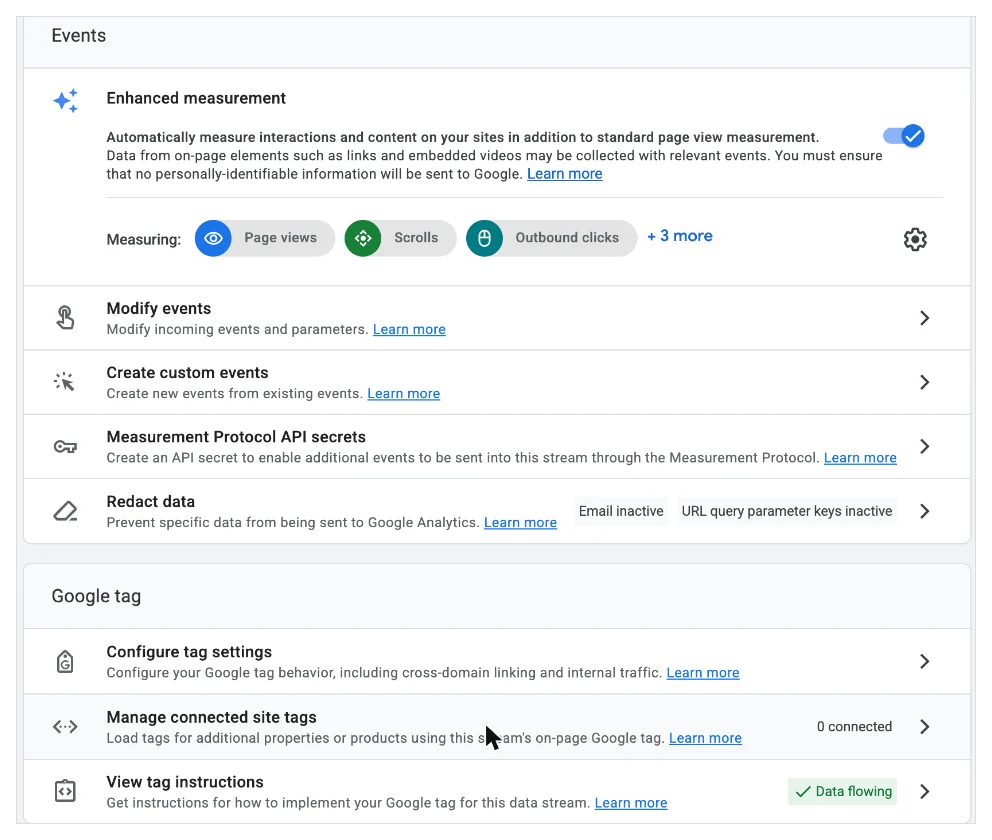The image size is (992, 840).
Task: Click the connected site tags arrows icon
Action: pyautogui.click(x=65, y=727)
